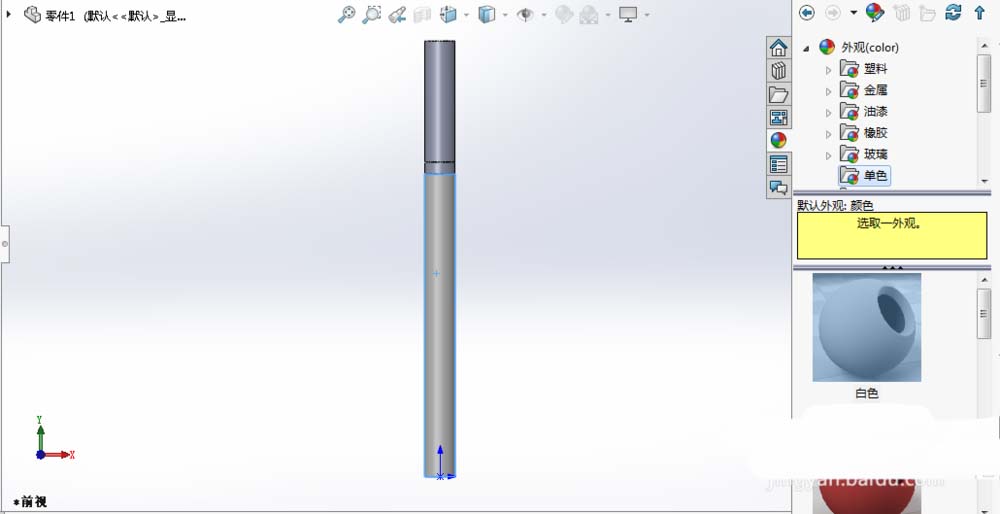This screenshot has width=1000, height=514.
Task: Select the dark upper cylinder section of the part
Action: point(439,101)
